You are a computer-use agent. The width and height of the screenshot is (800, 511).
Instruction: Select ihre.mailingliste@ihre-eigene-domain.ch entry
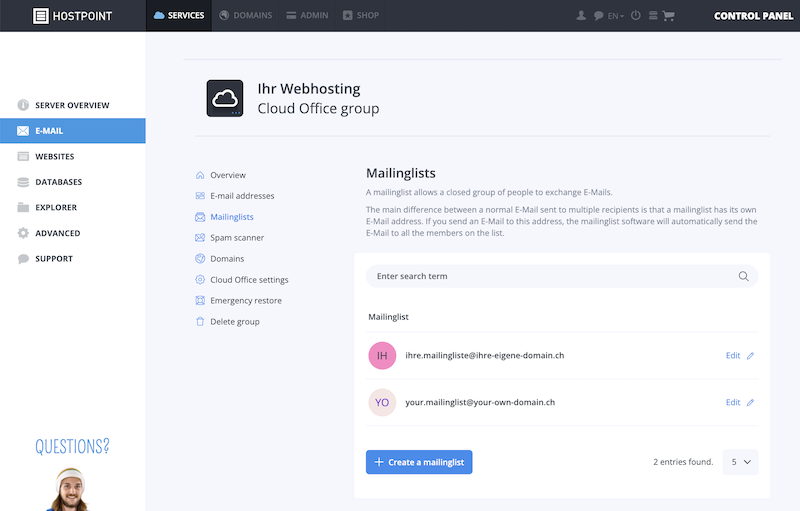(485, 355)
